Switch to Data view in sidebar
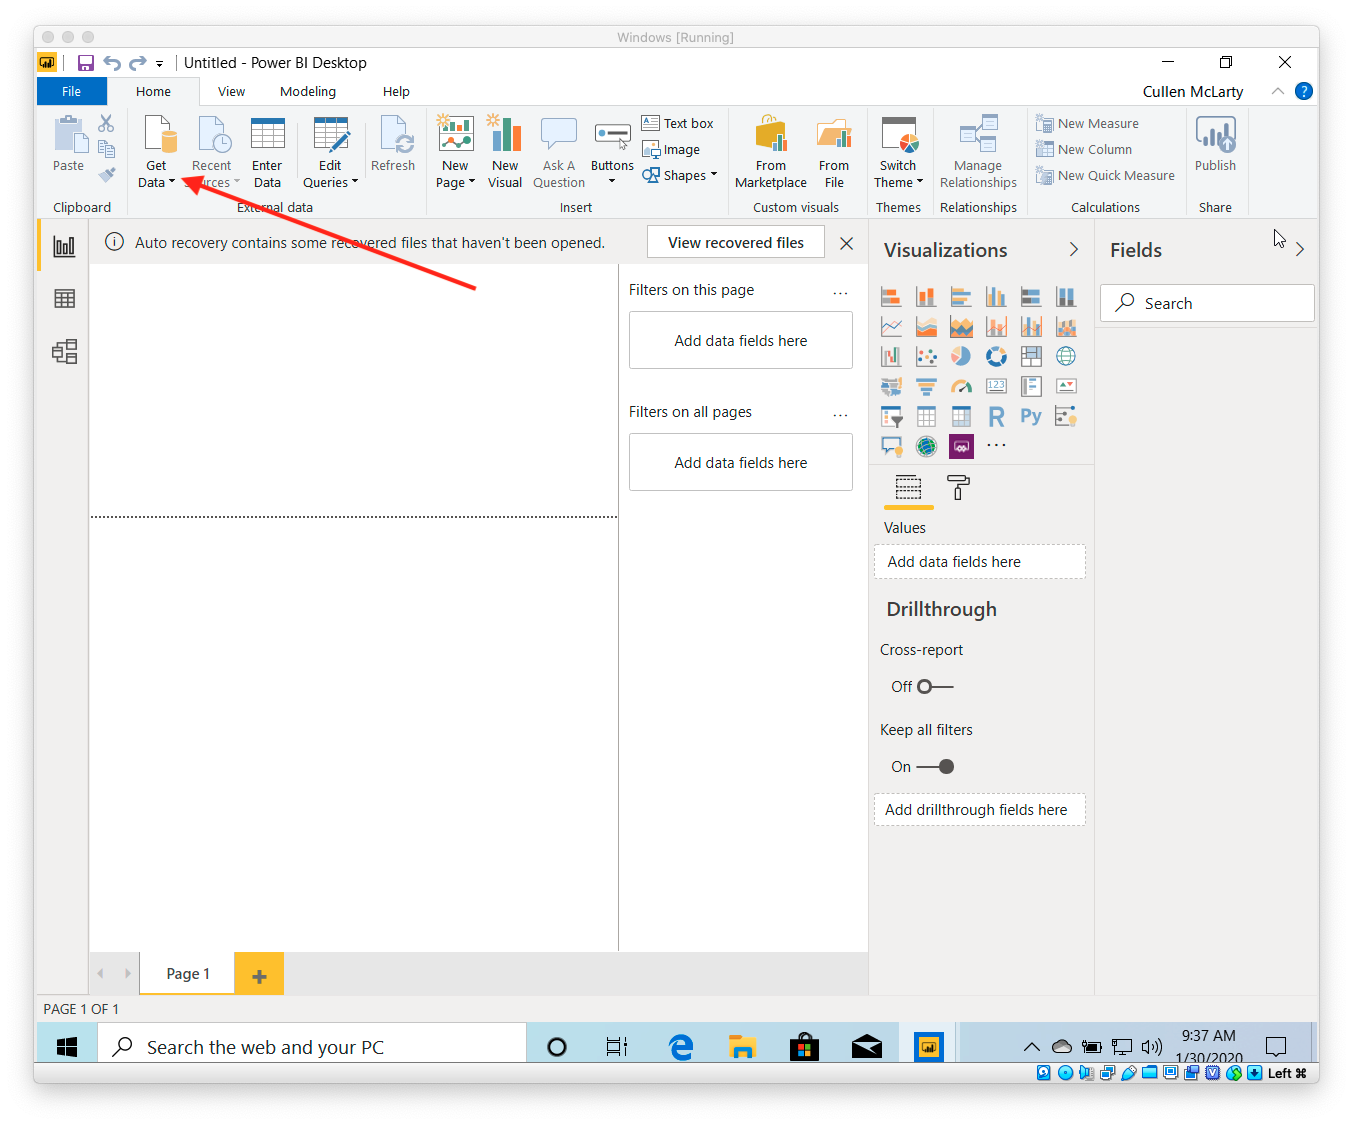The height and width of the screenshot is (1125, 1353). (65, 299)
